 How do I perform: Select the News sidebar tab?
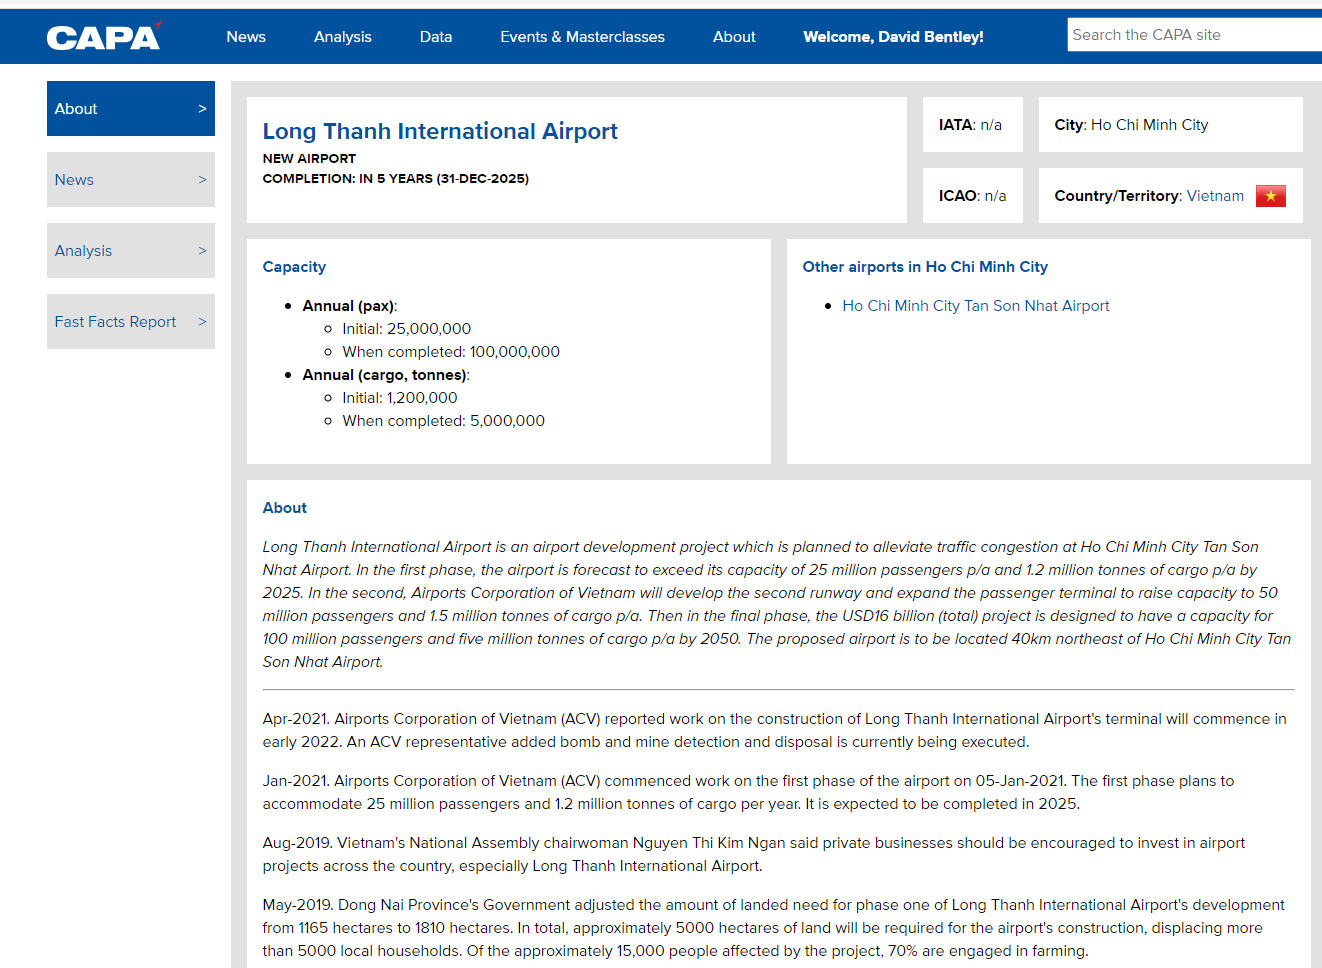(x=131, y=180)
